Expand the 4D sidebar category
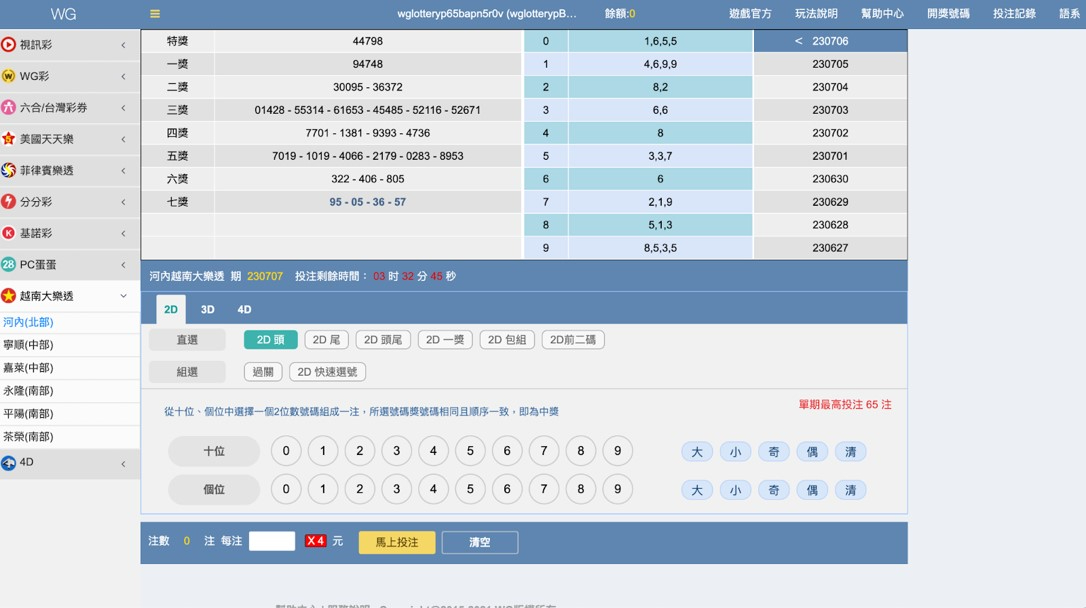Image resolution: width=1086 pixels, height=608 pixels. pyautogui.click(x=123, y=464)
